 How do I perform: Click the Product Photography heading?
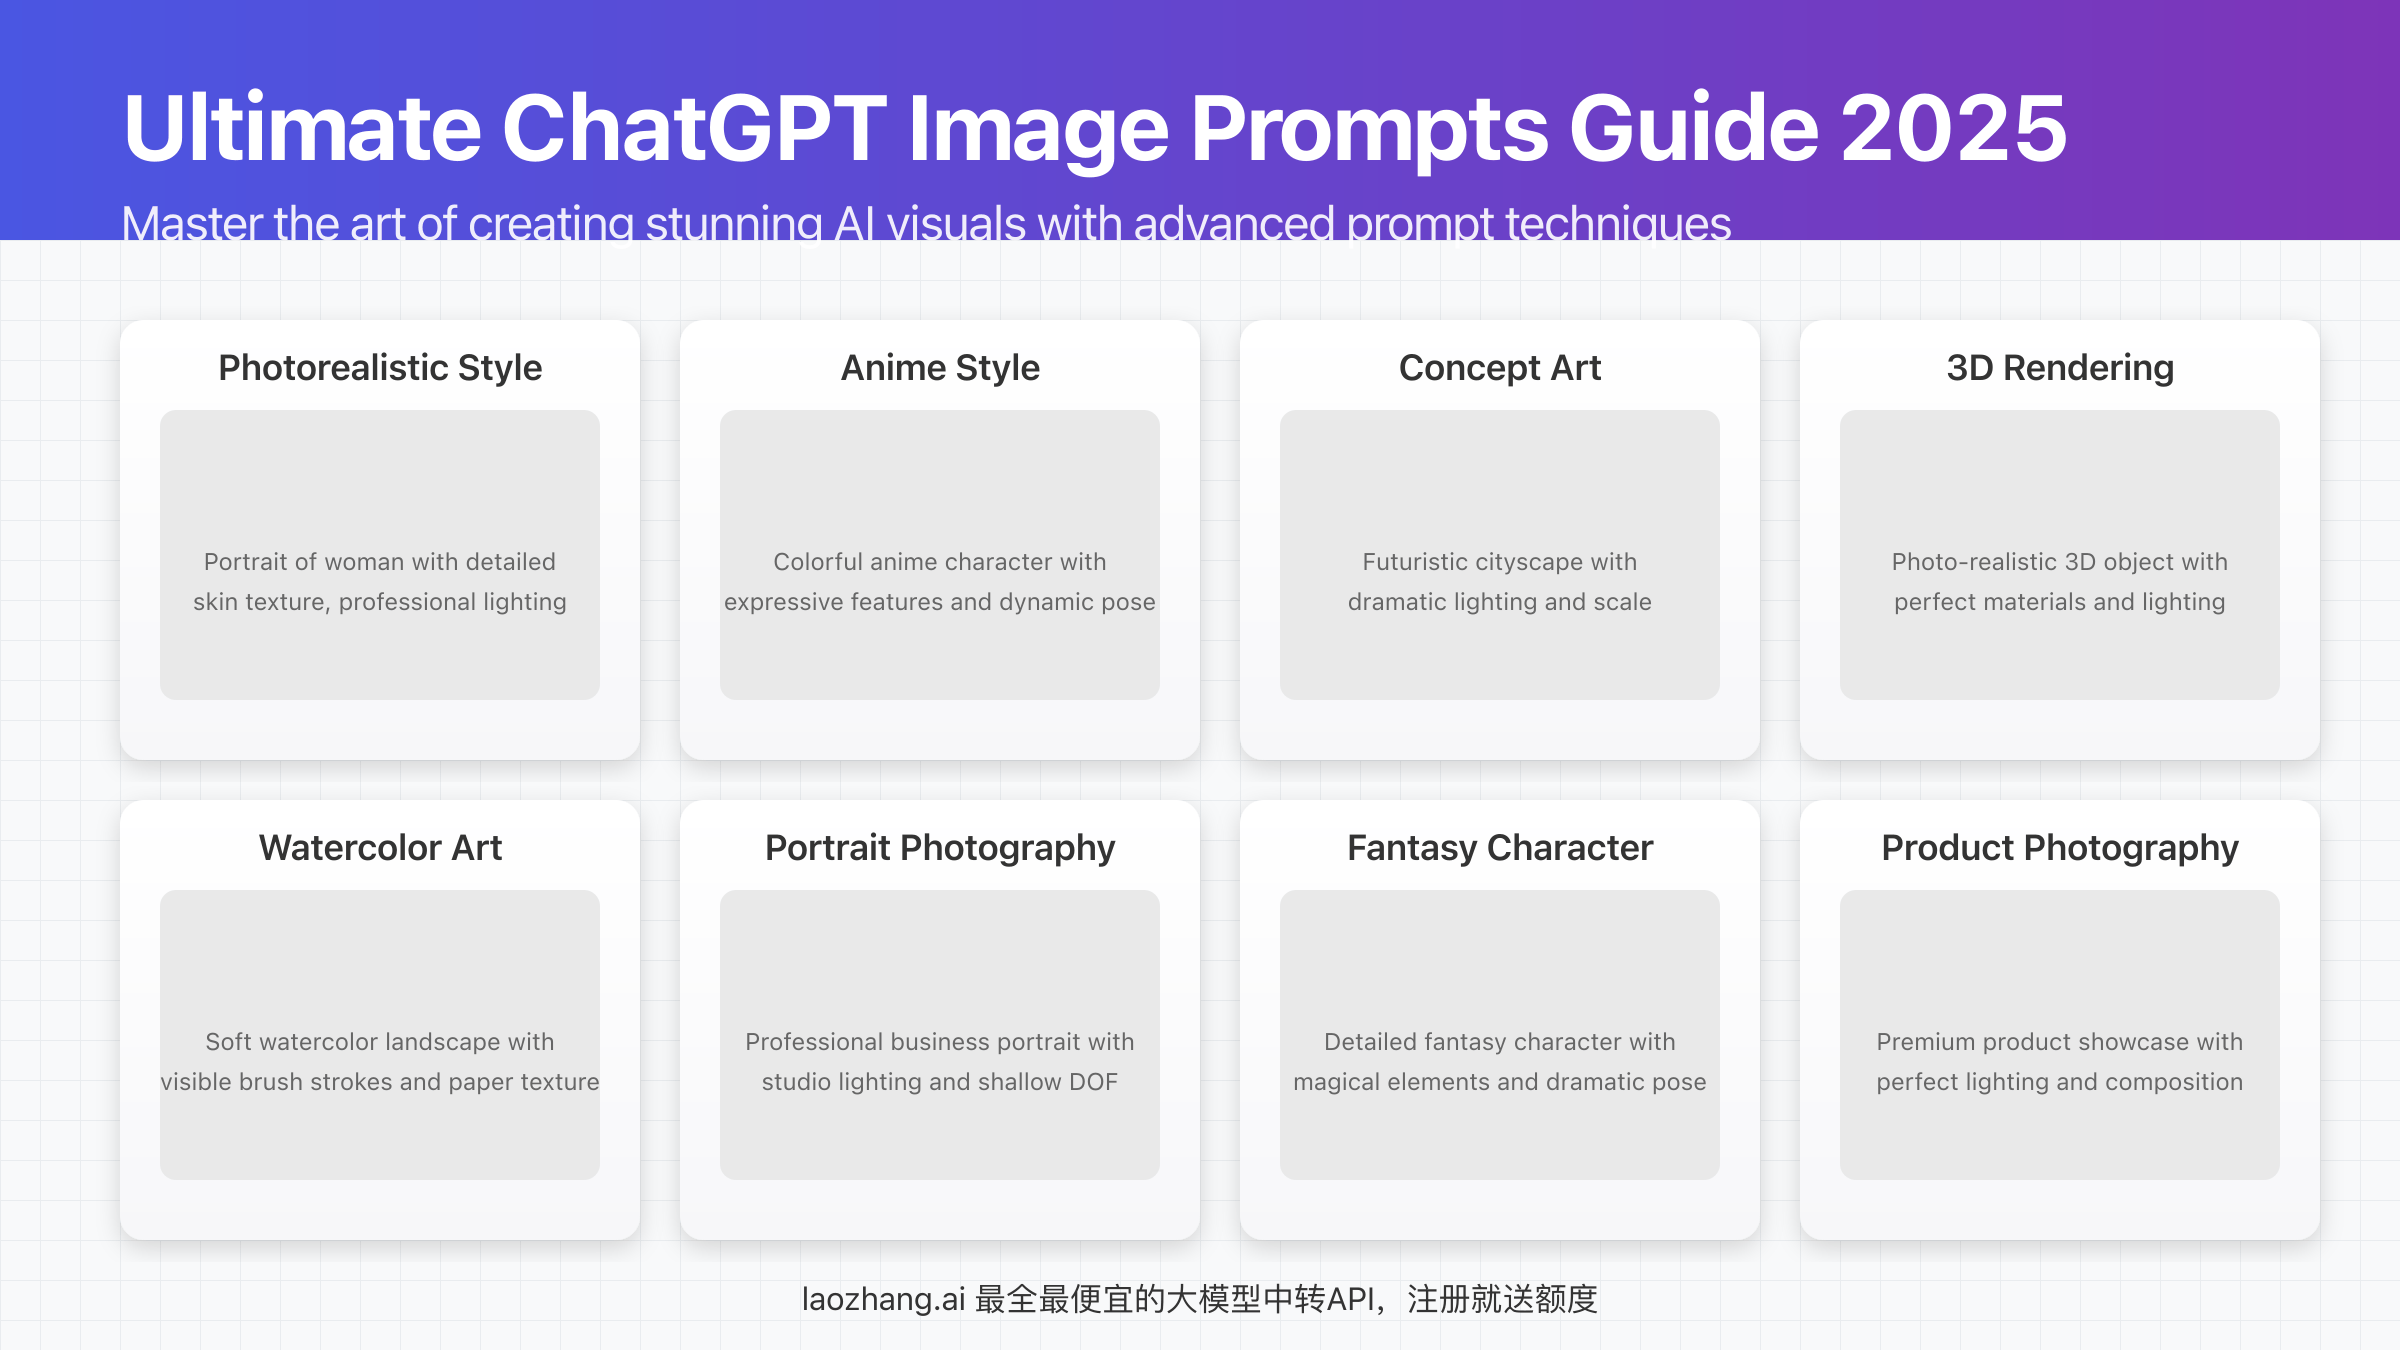click(2060, 848)
